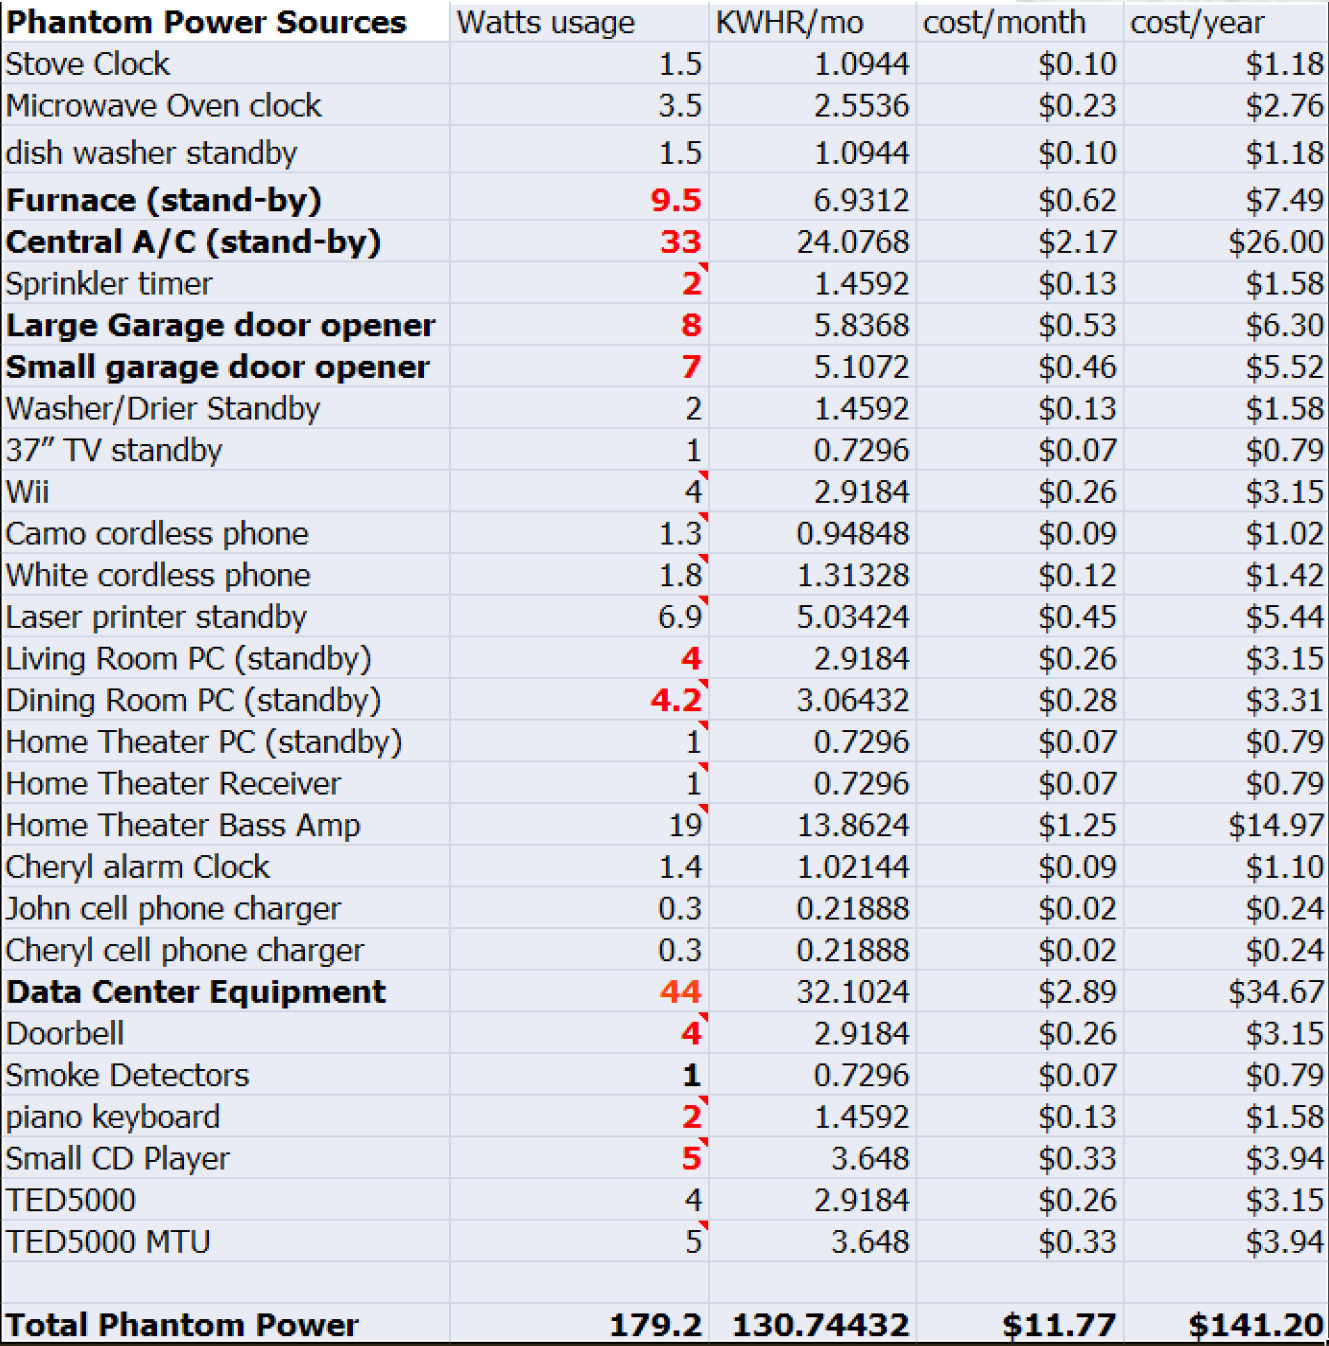Select the TED5000 MTU label cell
This screenshot has width=1329, height=1346.
108,1242
